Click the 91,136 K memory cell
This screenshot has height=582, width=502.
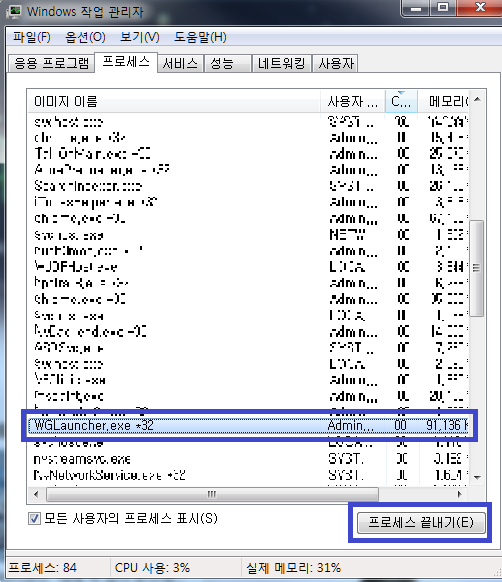click(x=447, y=425)
